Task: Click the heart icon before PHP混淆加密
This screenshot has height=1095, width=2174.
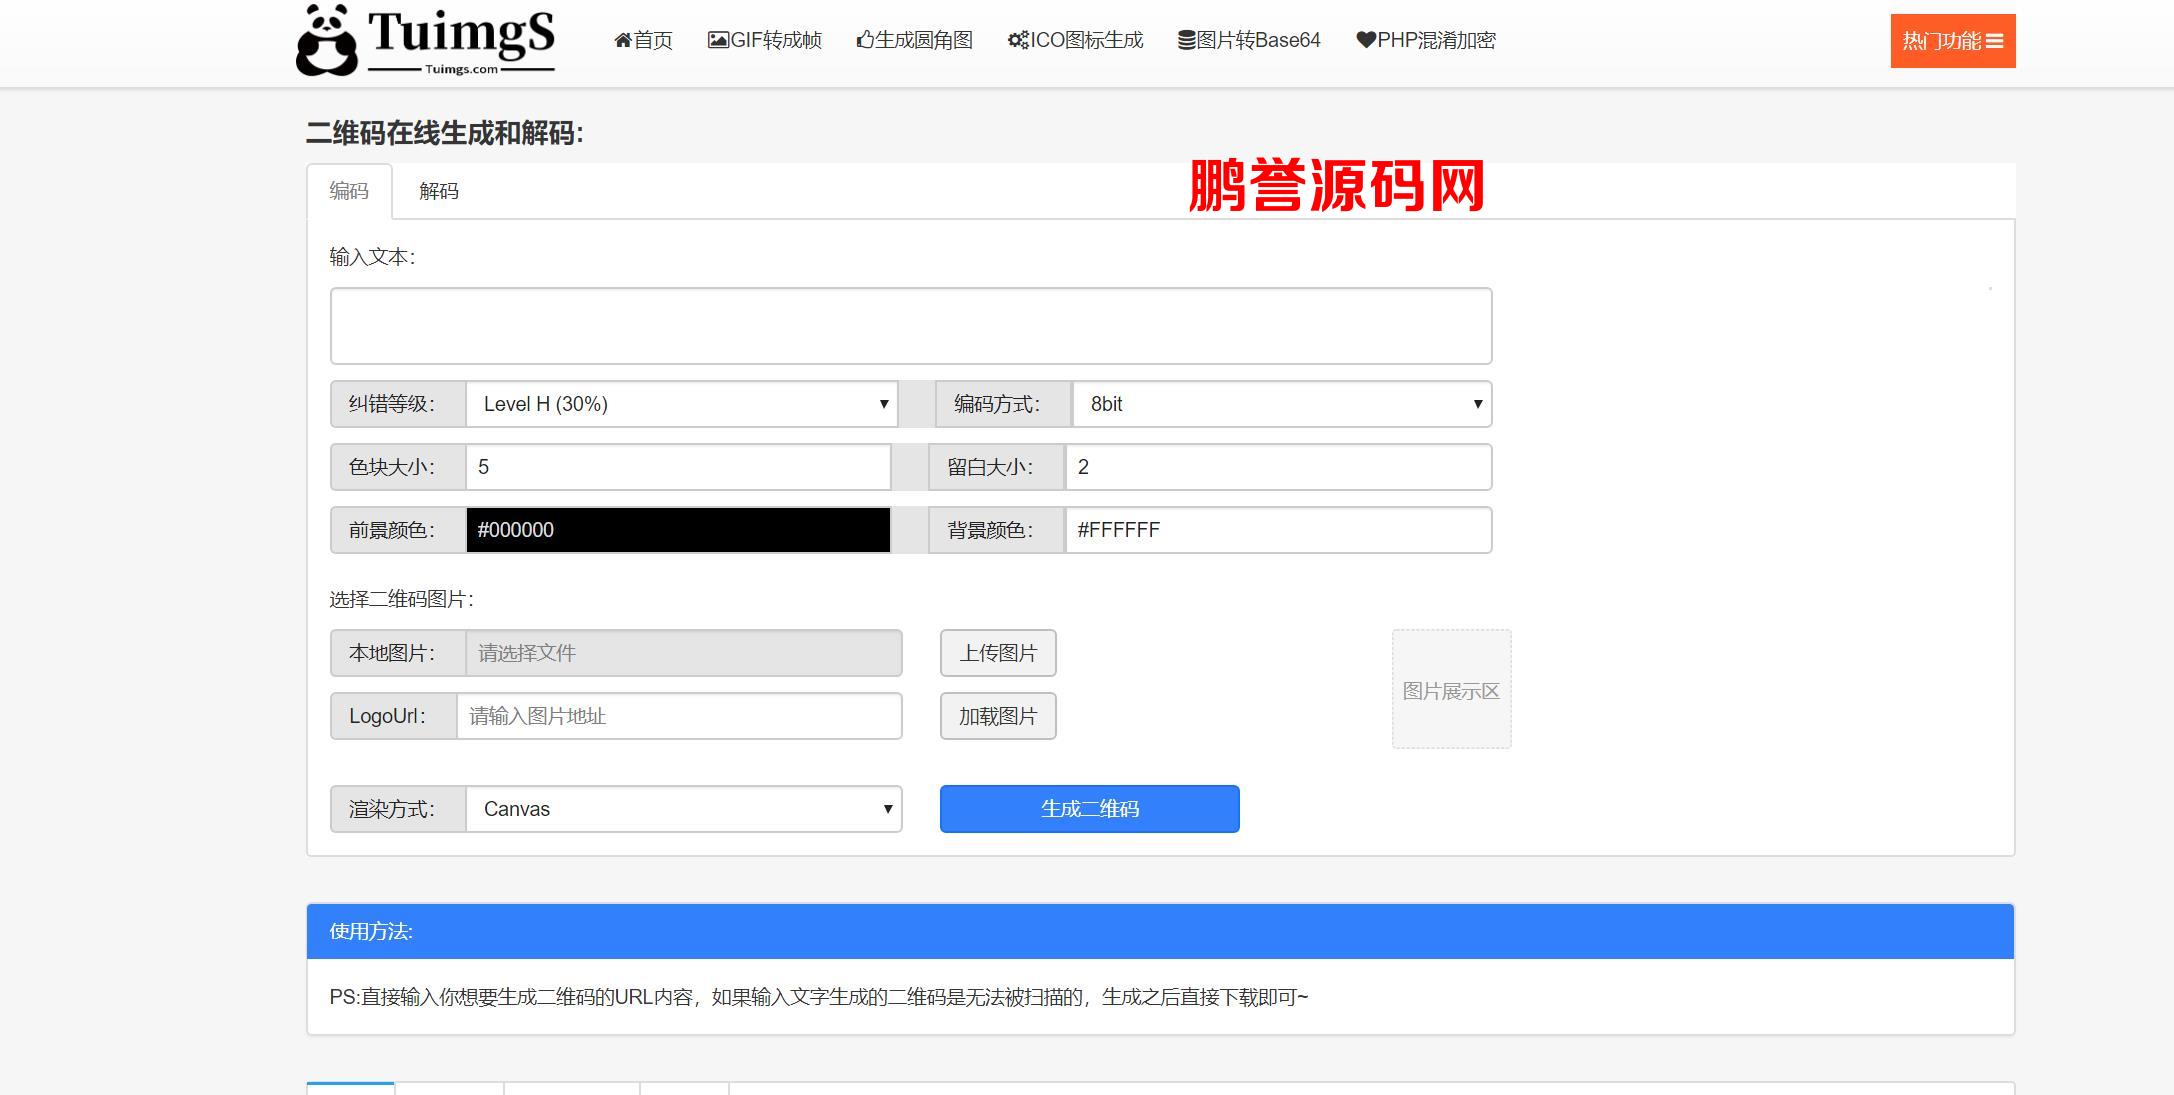Action: click(1366, 40)
